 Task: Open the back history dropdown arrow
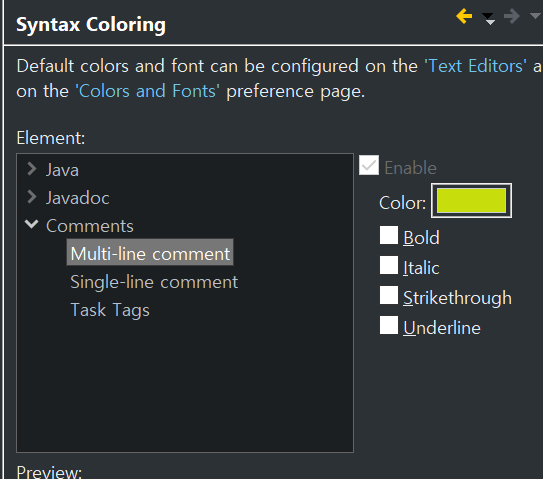489,18
